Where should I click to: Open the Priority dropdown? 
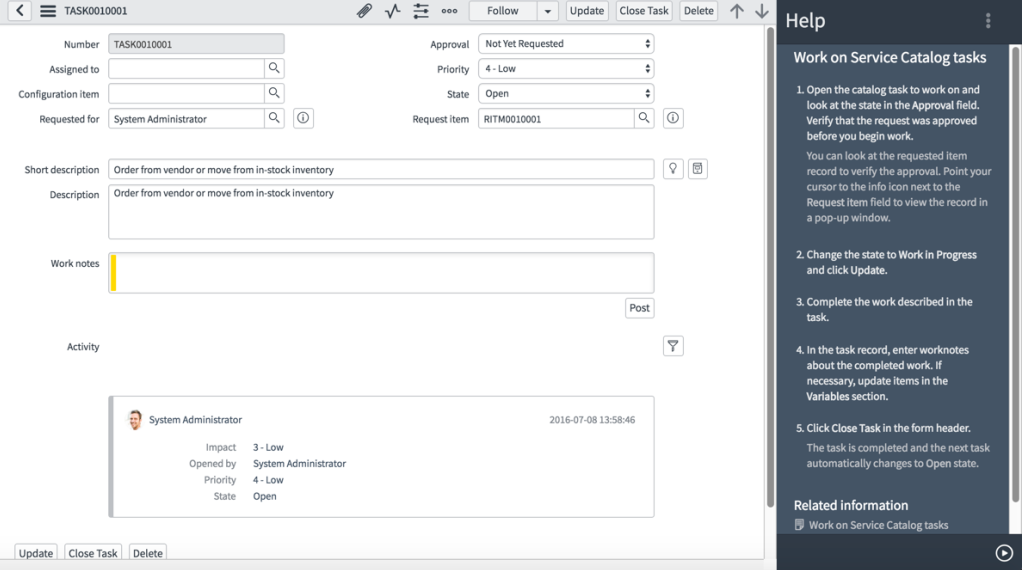(566, 68)
